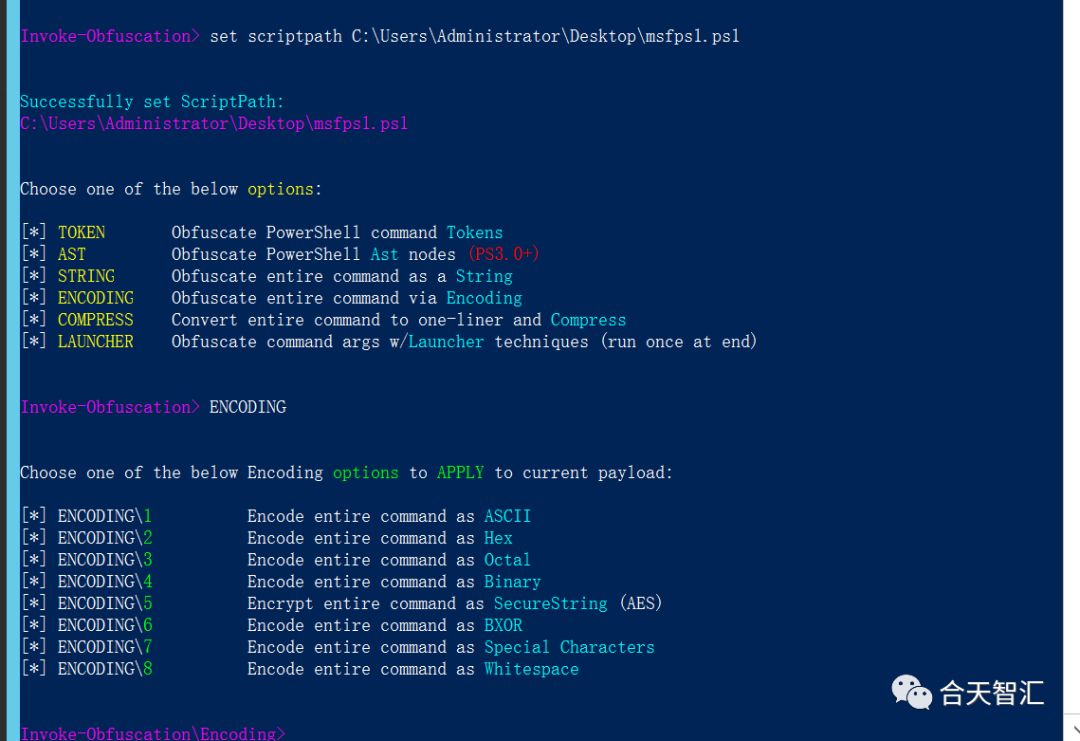Click the WeChat logo watermark icon
Viewport: 1080px width, 741px height.
[x=911, y=691]
